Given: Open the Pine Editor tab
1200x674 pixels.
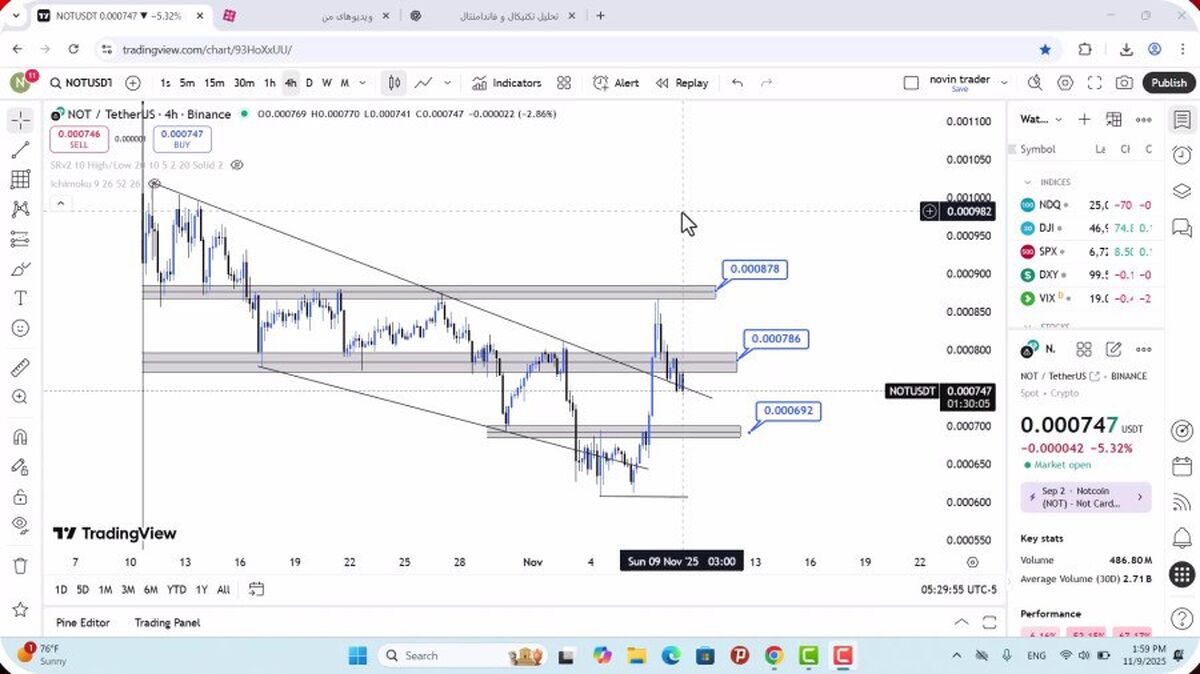Looking at the screenshot, I should pos(82,622).
